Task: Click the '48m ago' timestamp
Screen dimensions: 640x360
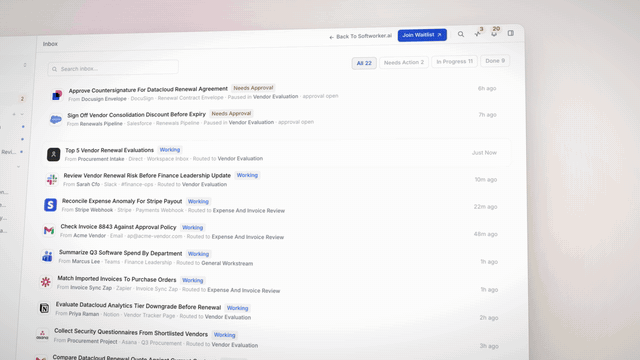Action: tap(485, 234)
